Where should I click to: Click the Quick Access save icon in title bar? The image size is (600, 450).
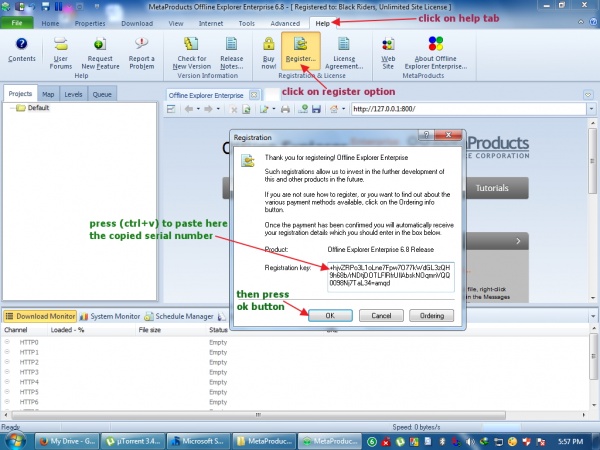(46, 6)
